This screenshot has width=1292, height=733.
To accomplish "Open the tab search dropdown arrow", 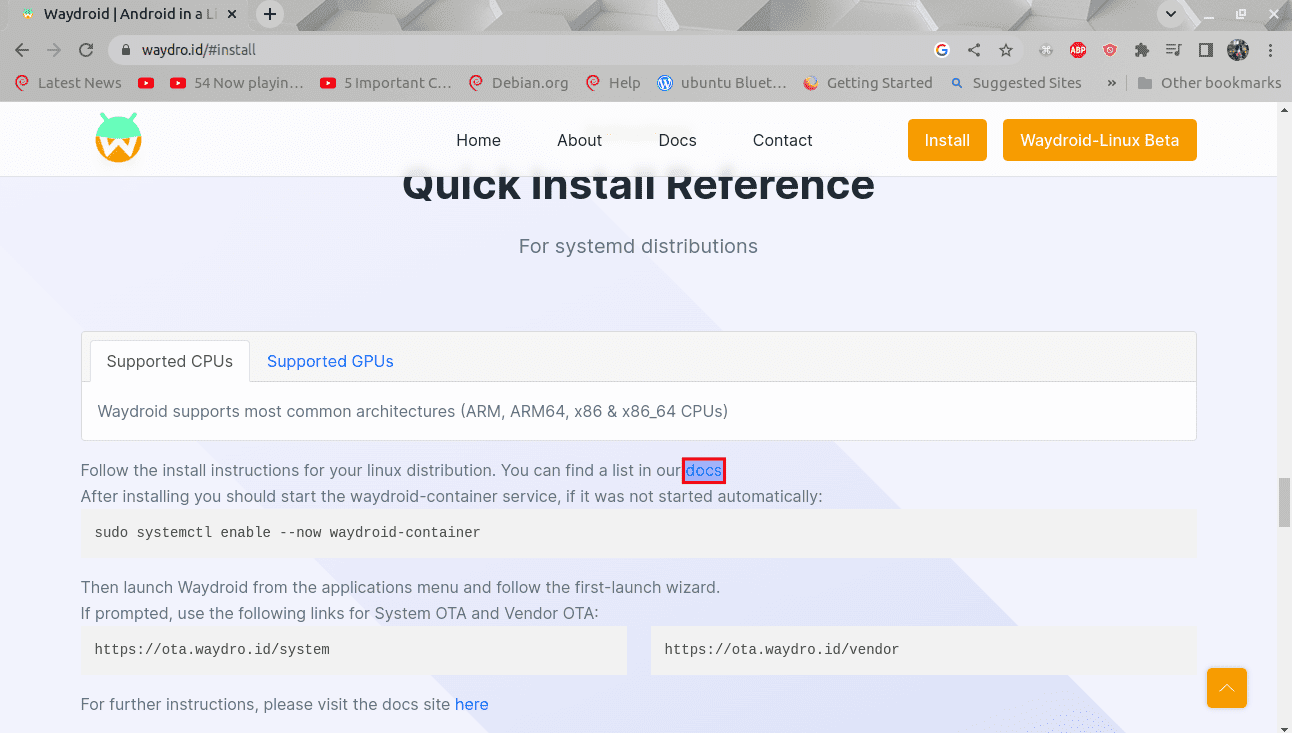I will 1169,15.
